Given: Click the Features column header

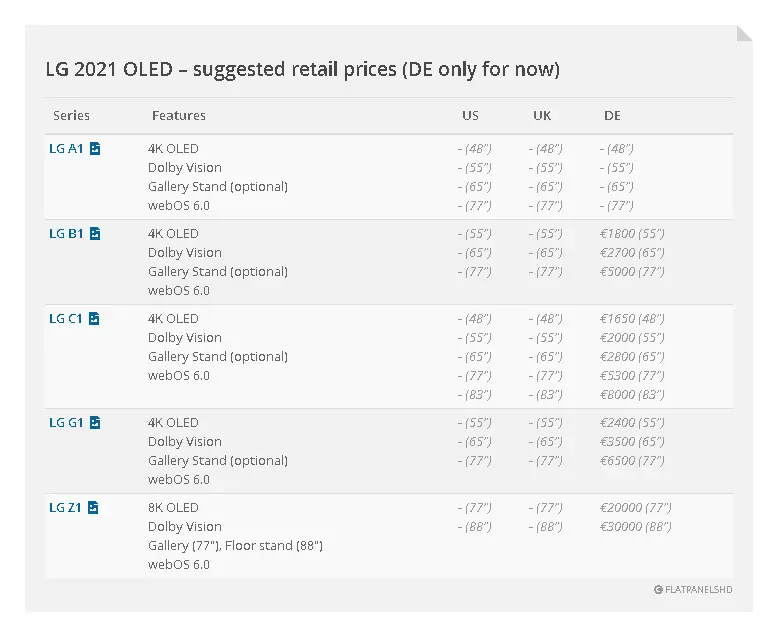Looking at the screenshot, I should point(179,116).
